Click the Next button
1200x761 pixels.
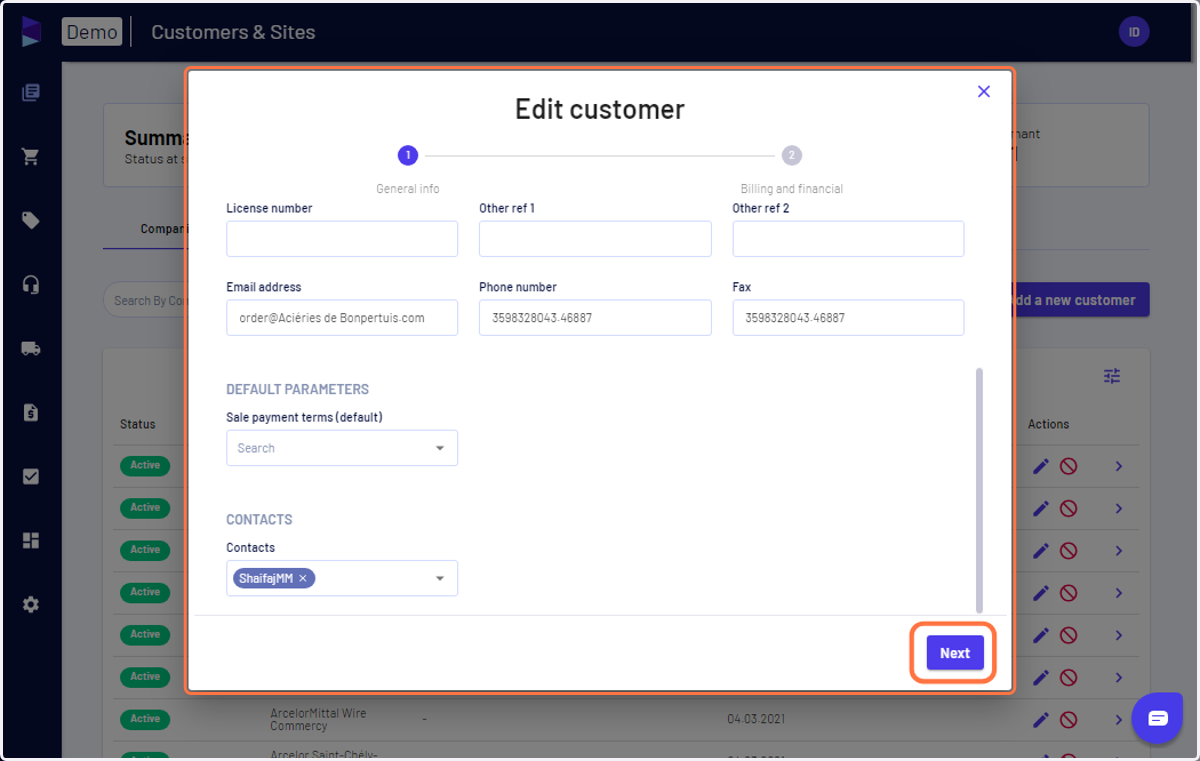955,653
